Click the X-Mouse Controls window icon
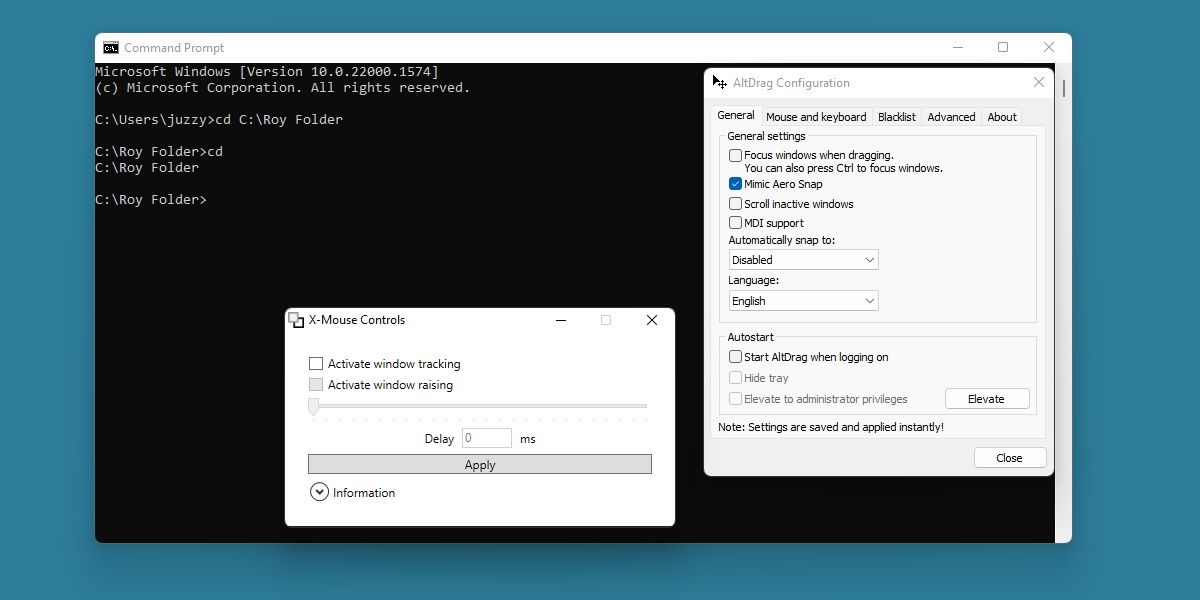1200x600 pixels. (296, 320)
